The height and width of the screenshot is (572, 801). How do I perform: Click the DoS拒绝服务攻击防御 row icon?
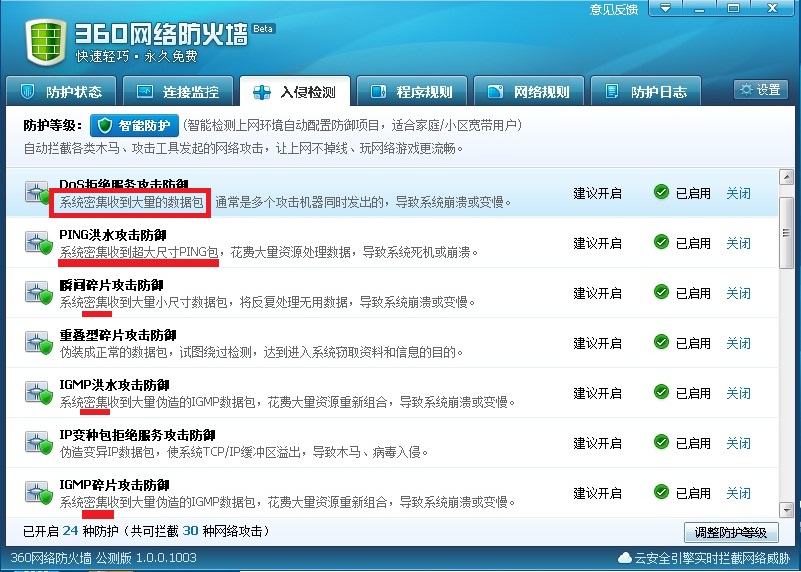click(x=39, y=193)
